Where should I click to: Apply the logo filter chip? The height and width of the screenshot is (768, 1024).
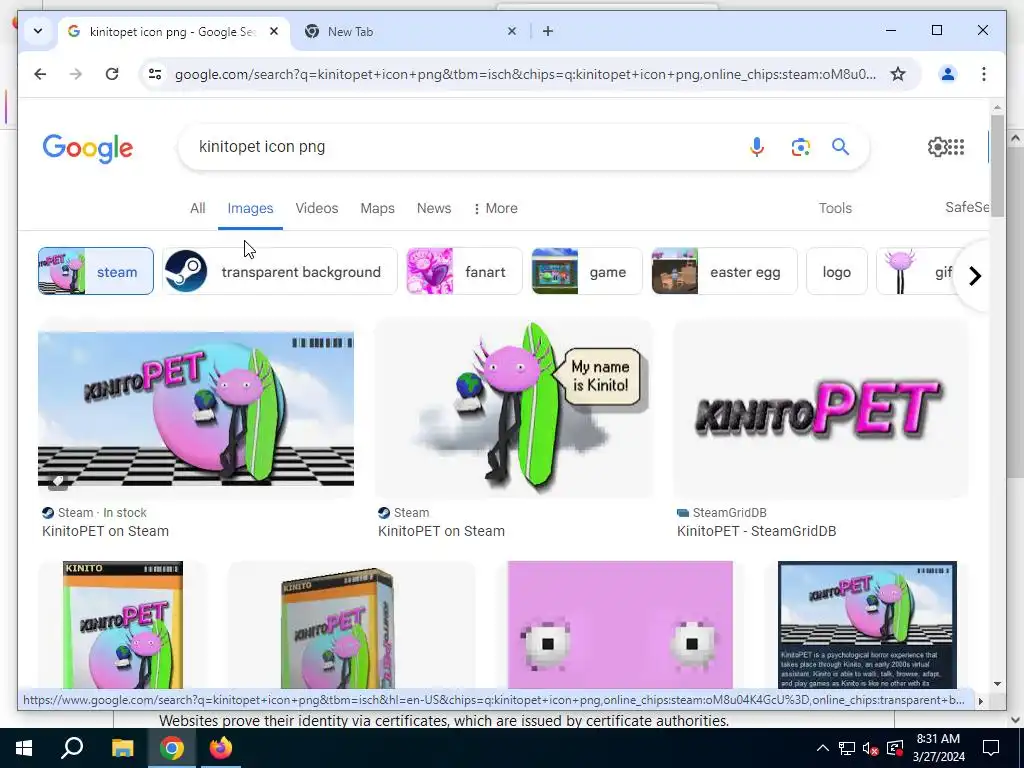[837, 271]
